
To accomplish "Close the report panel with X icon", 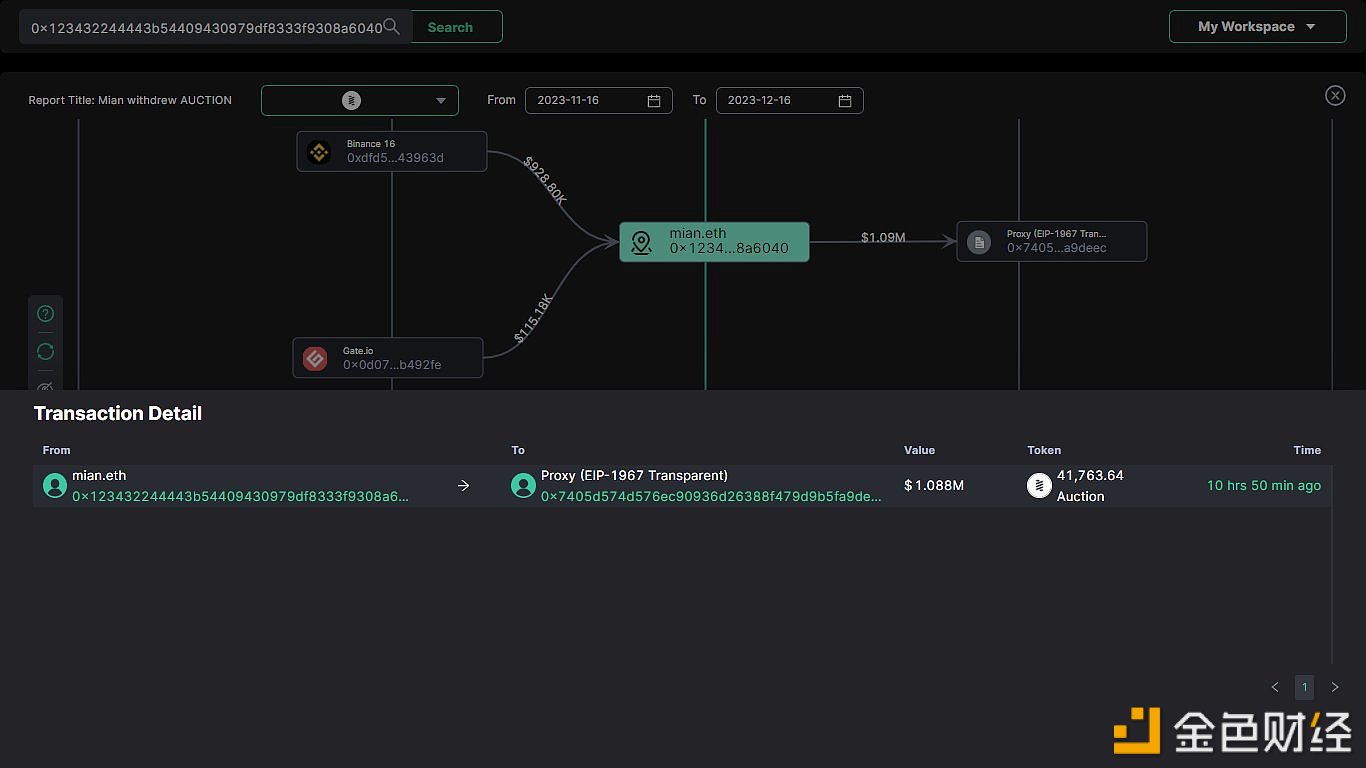I will [x=1335, y=95].
